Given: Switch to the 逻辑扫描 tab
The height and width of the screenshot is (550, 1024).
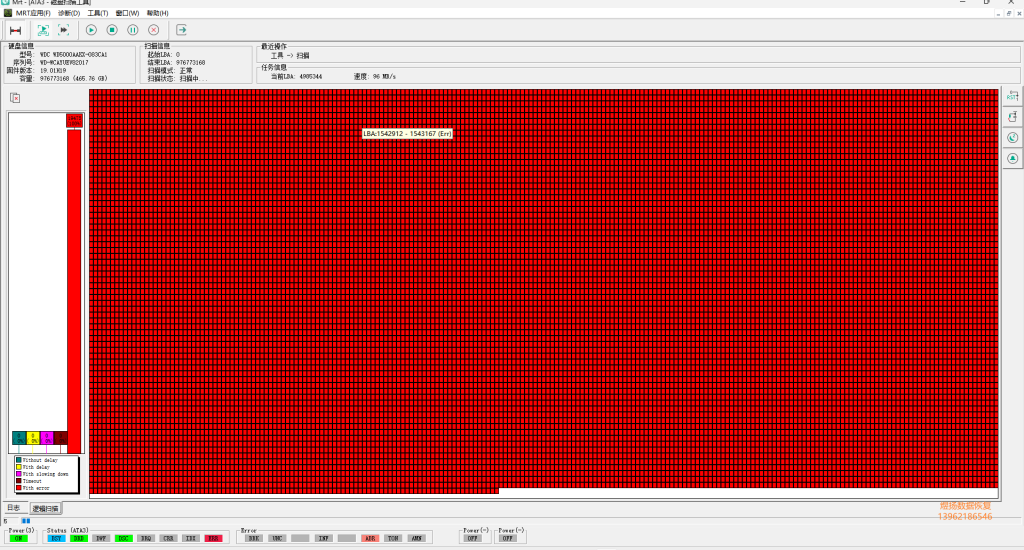Looking at the screenshot, I should point(46,508).
